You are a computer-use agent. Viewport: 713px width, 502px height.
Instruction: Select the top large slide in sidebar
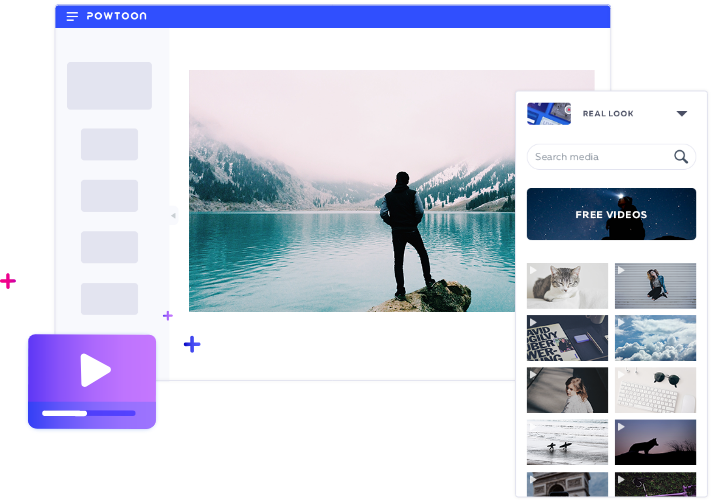point(109,86)
